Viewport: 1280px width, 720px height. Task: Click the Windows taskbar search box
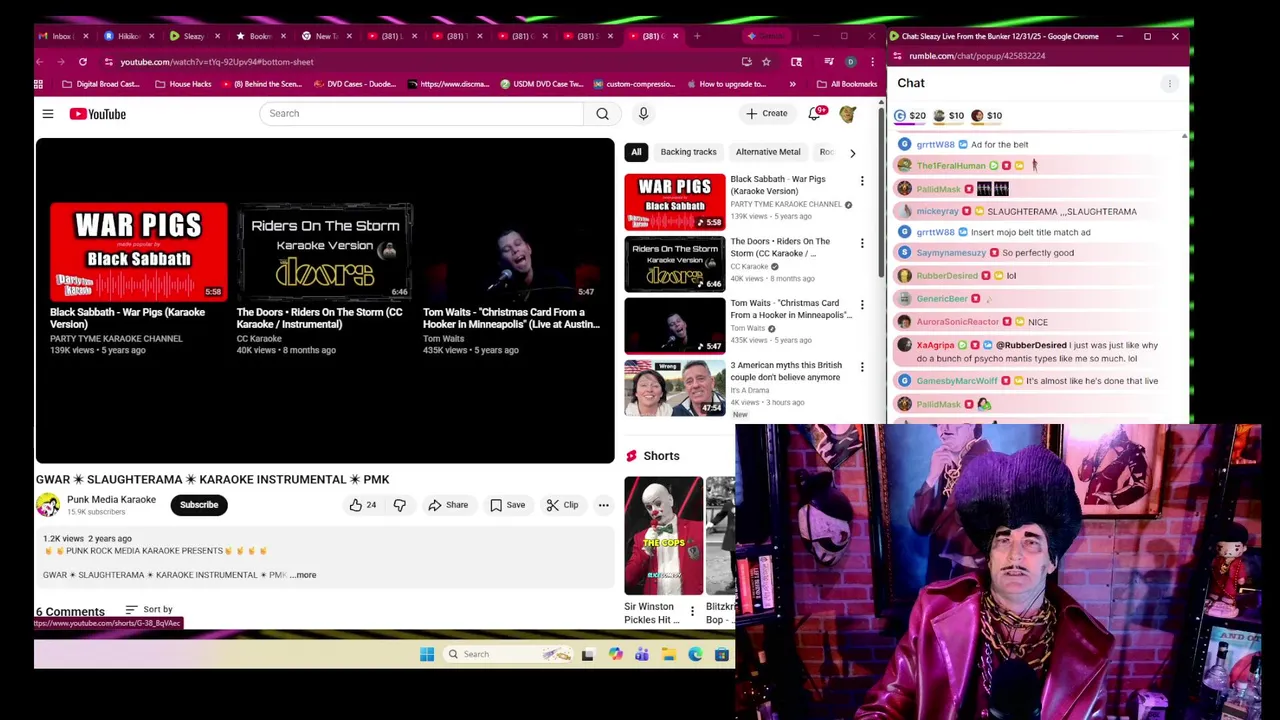[510, 654]
